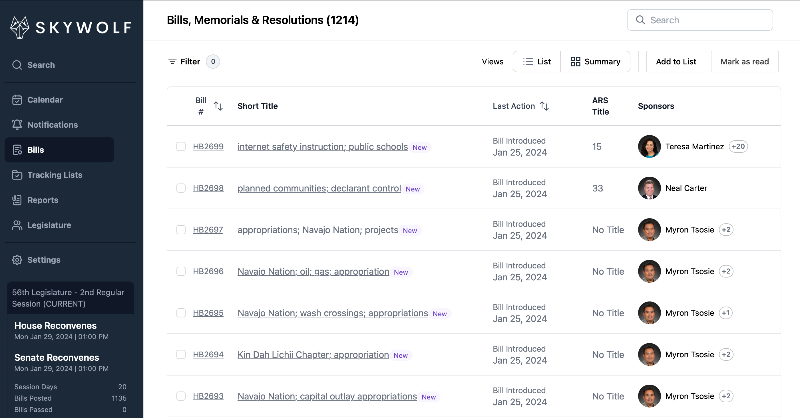The width and height of the screenshot is (800, 418).
Task: Click the Reports icon
Action: pos(17,200)
